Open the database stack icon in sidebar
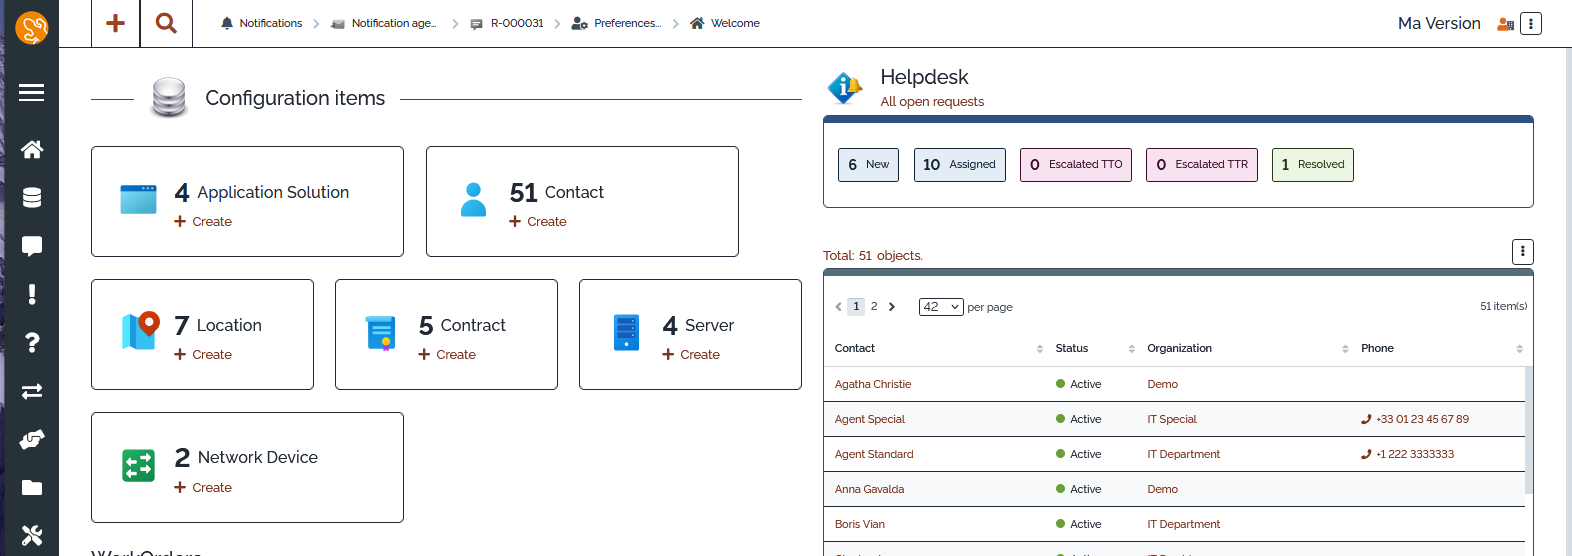 pos(31,198)
